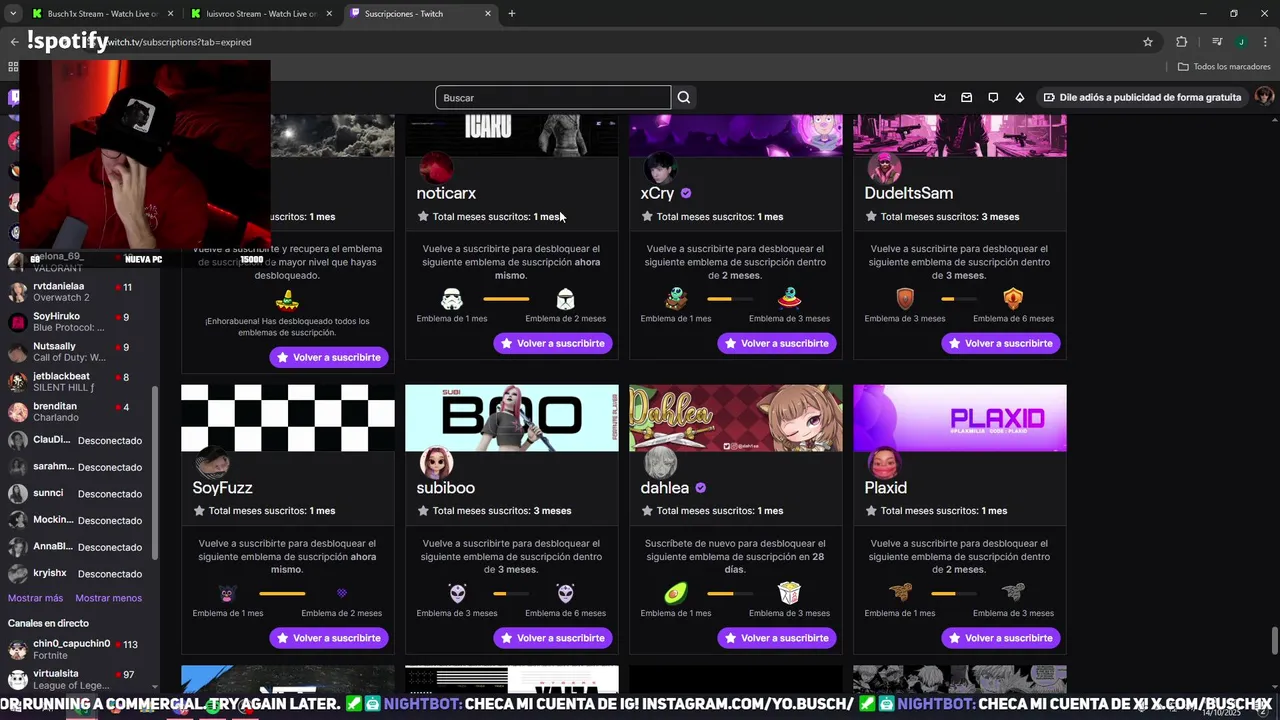Click Mostrar más link in sidebar
The image size is (1280, 720).
(35, 598)
